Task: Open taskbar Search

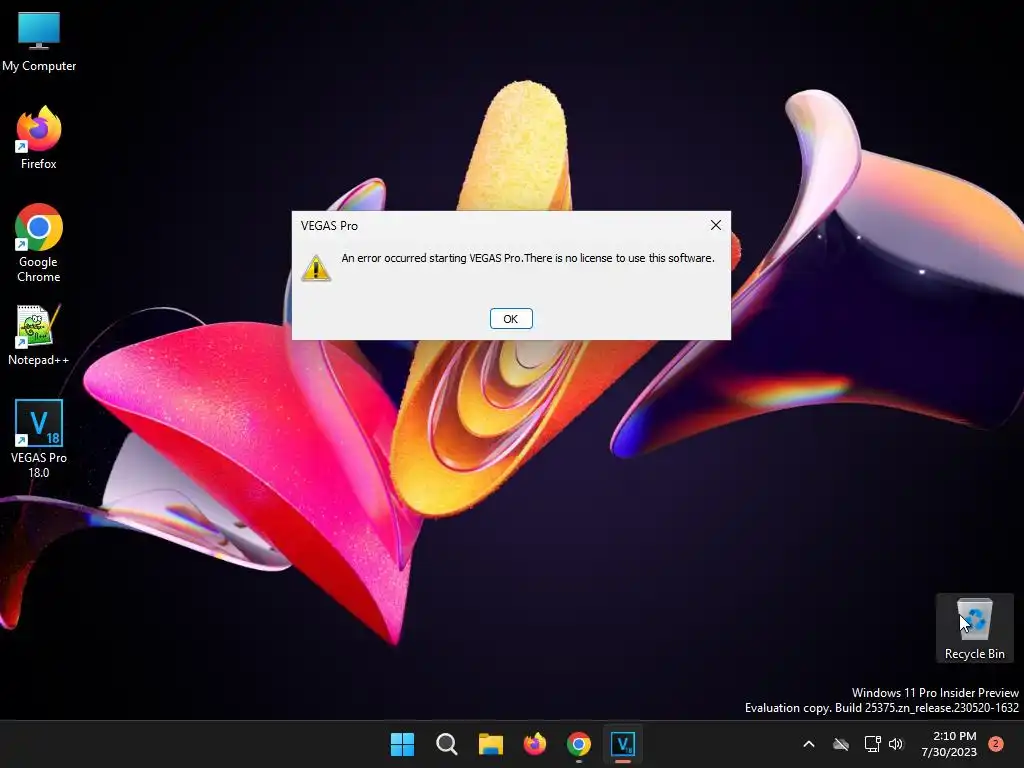Action: (447, 744)
